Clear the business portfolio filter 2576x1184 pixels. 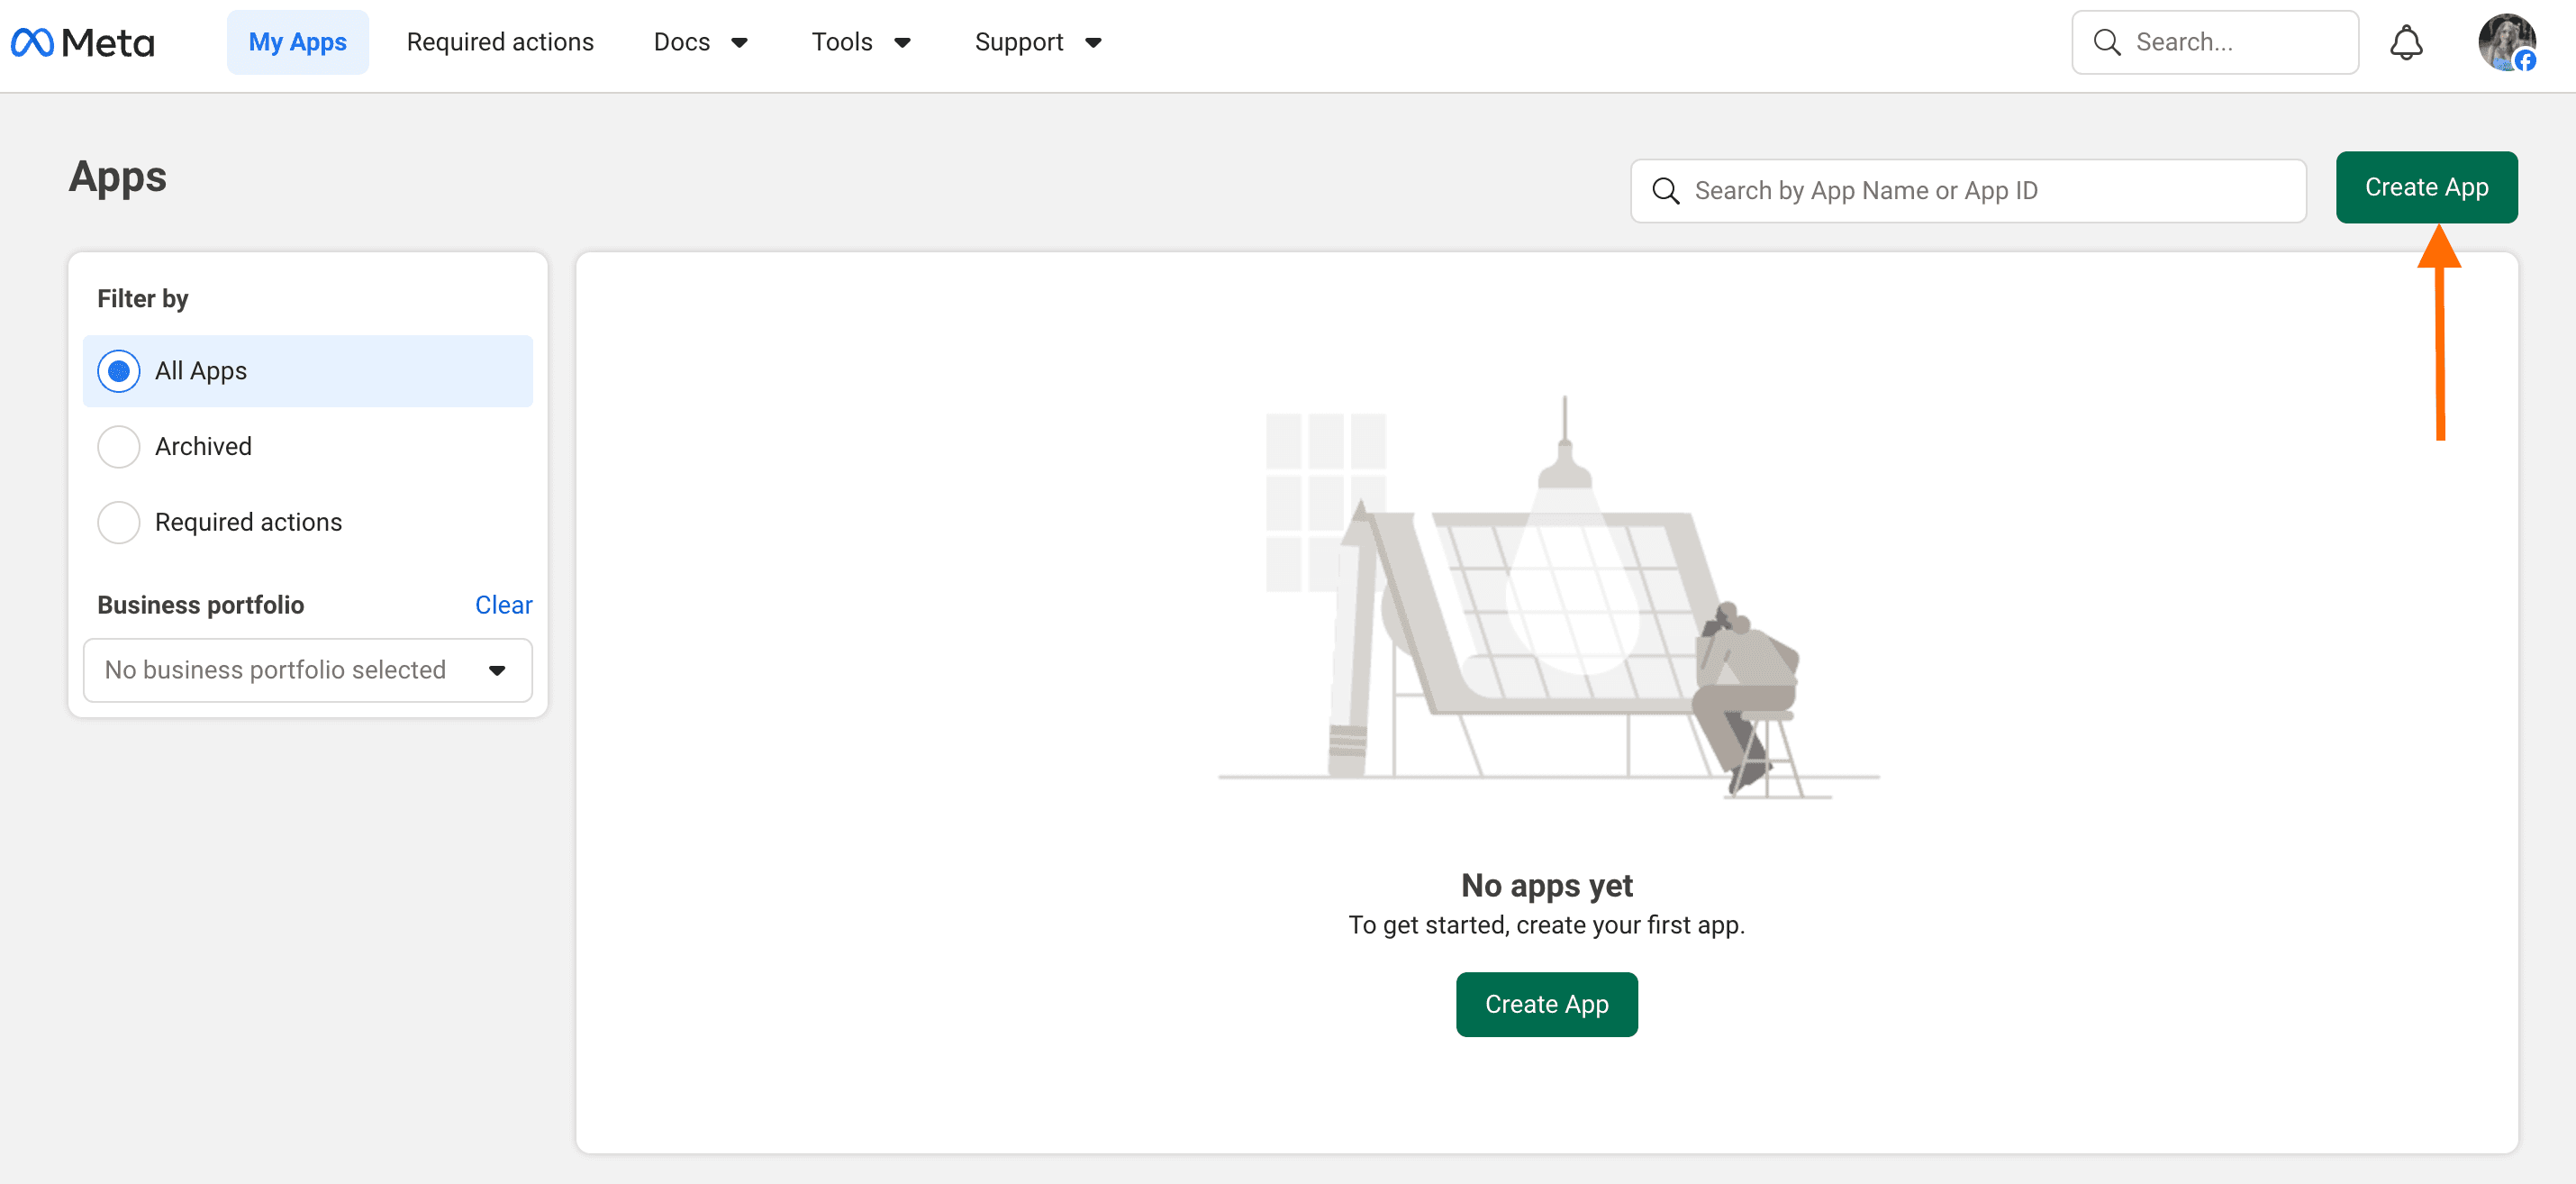click(x=503, y=605)
